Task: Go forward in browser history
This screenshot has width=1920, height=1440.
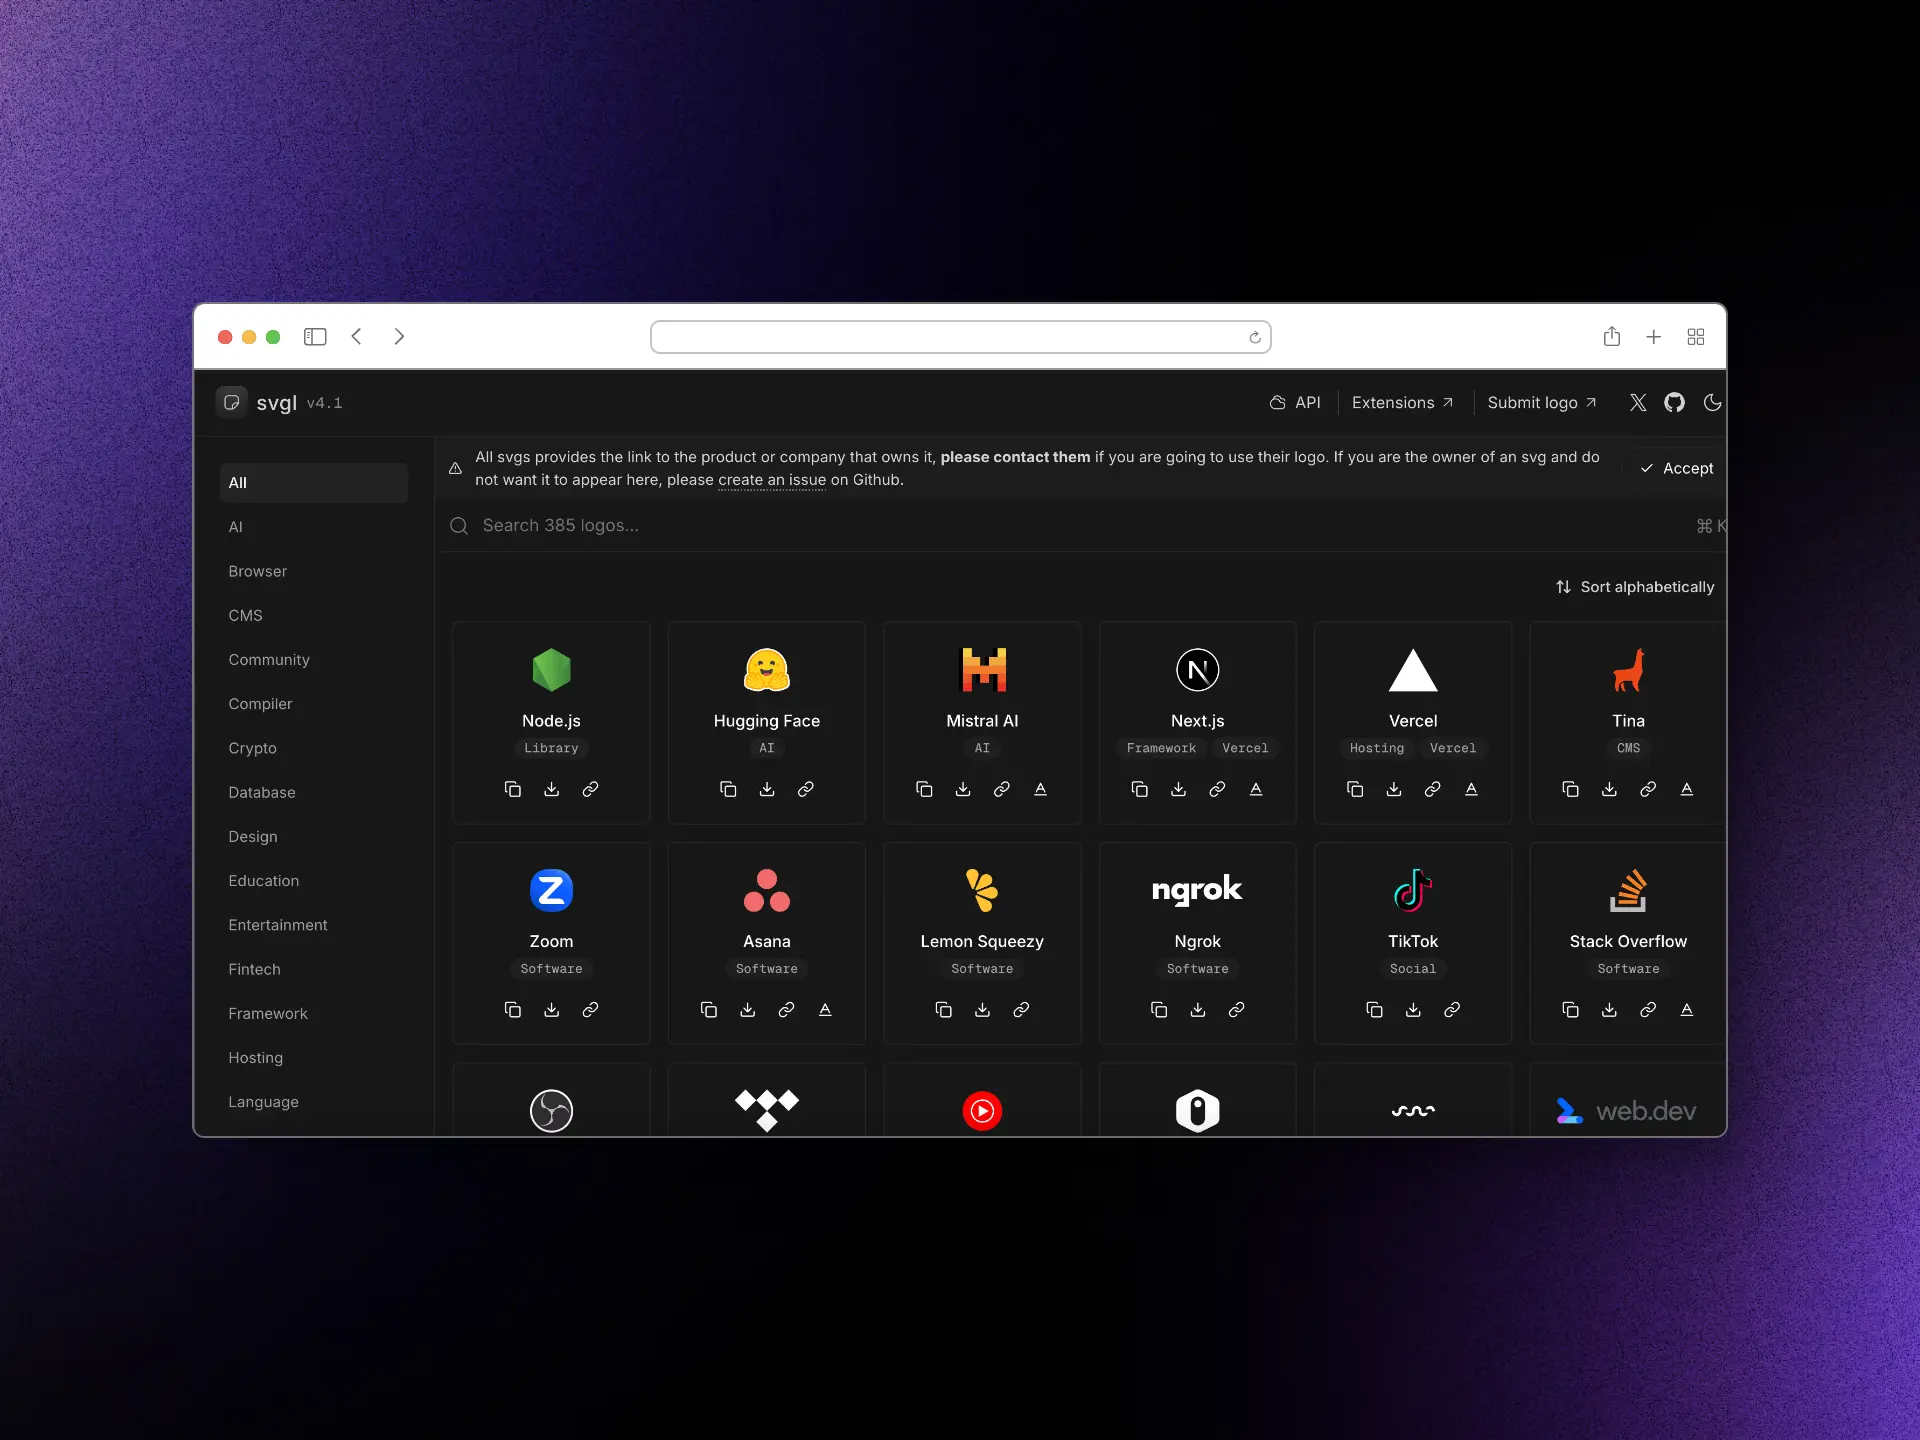Action: tap(399, 337)
